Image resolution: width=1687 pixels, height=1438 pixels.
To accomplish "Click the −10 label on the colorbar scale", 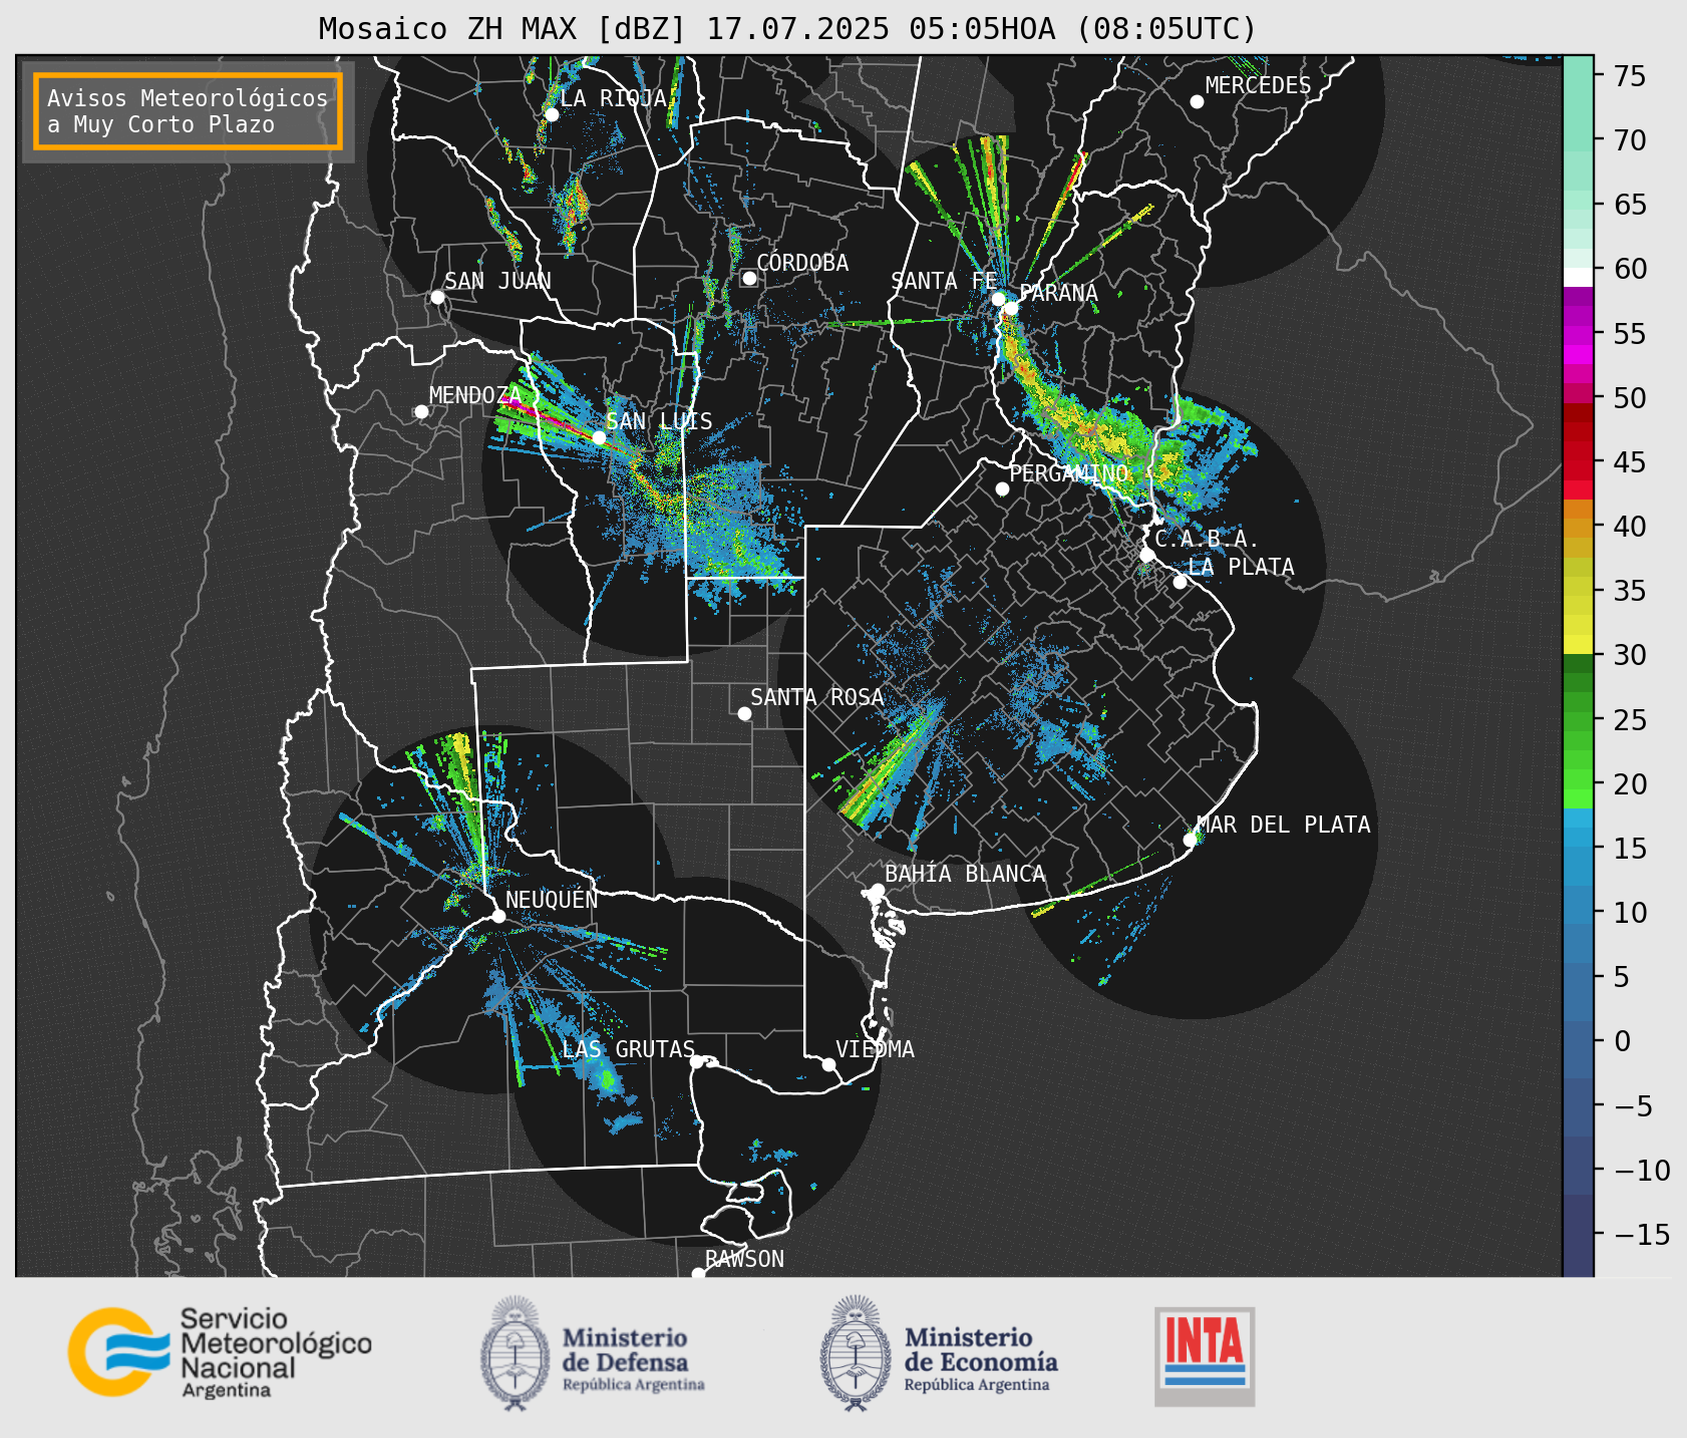I will pos(1641,1170).
